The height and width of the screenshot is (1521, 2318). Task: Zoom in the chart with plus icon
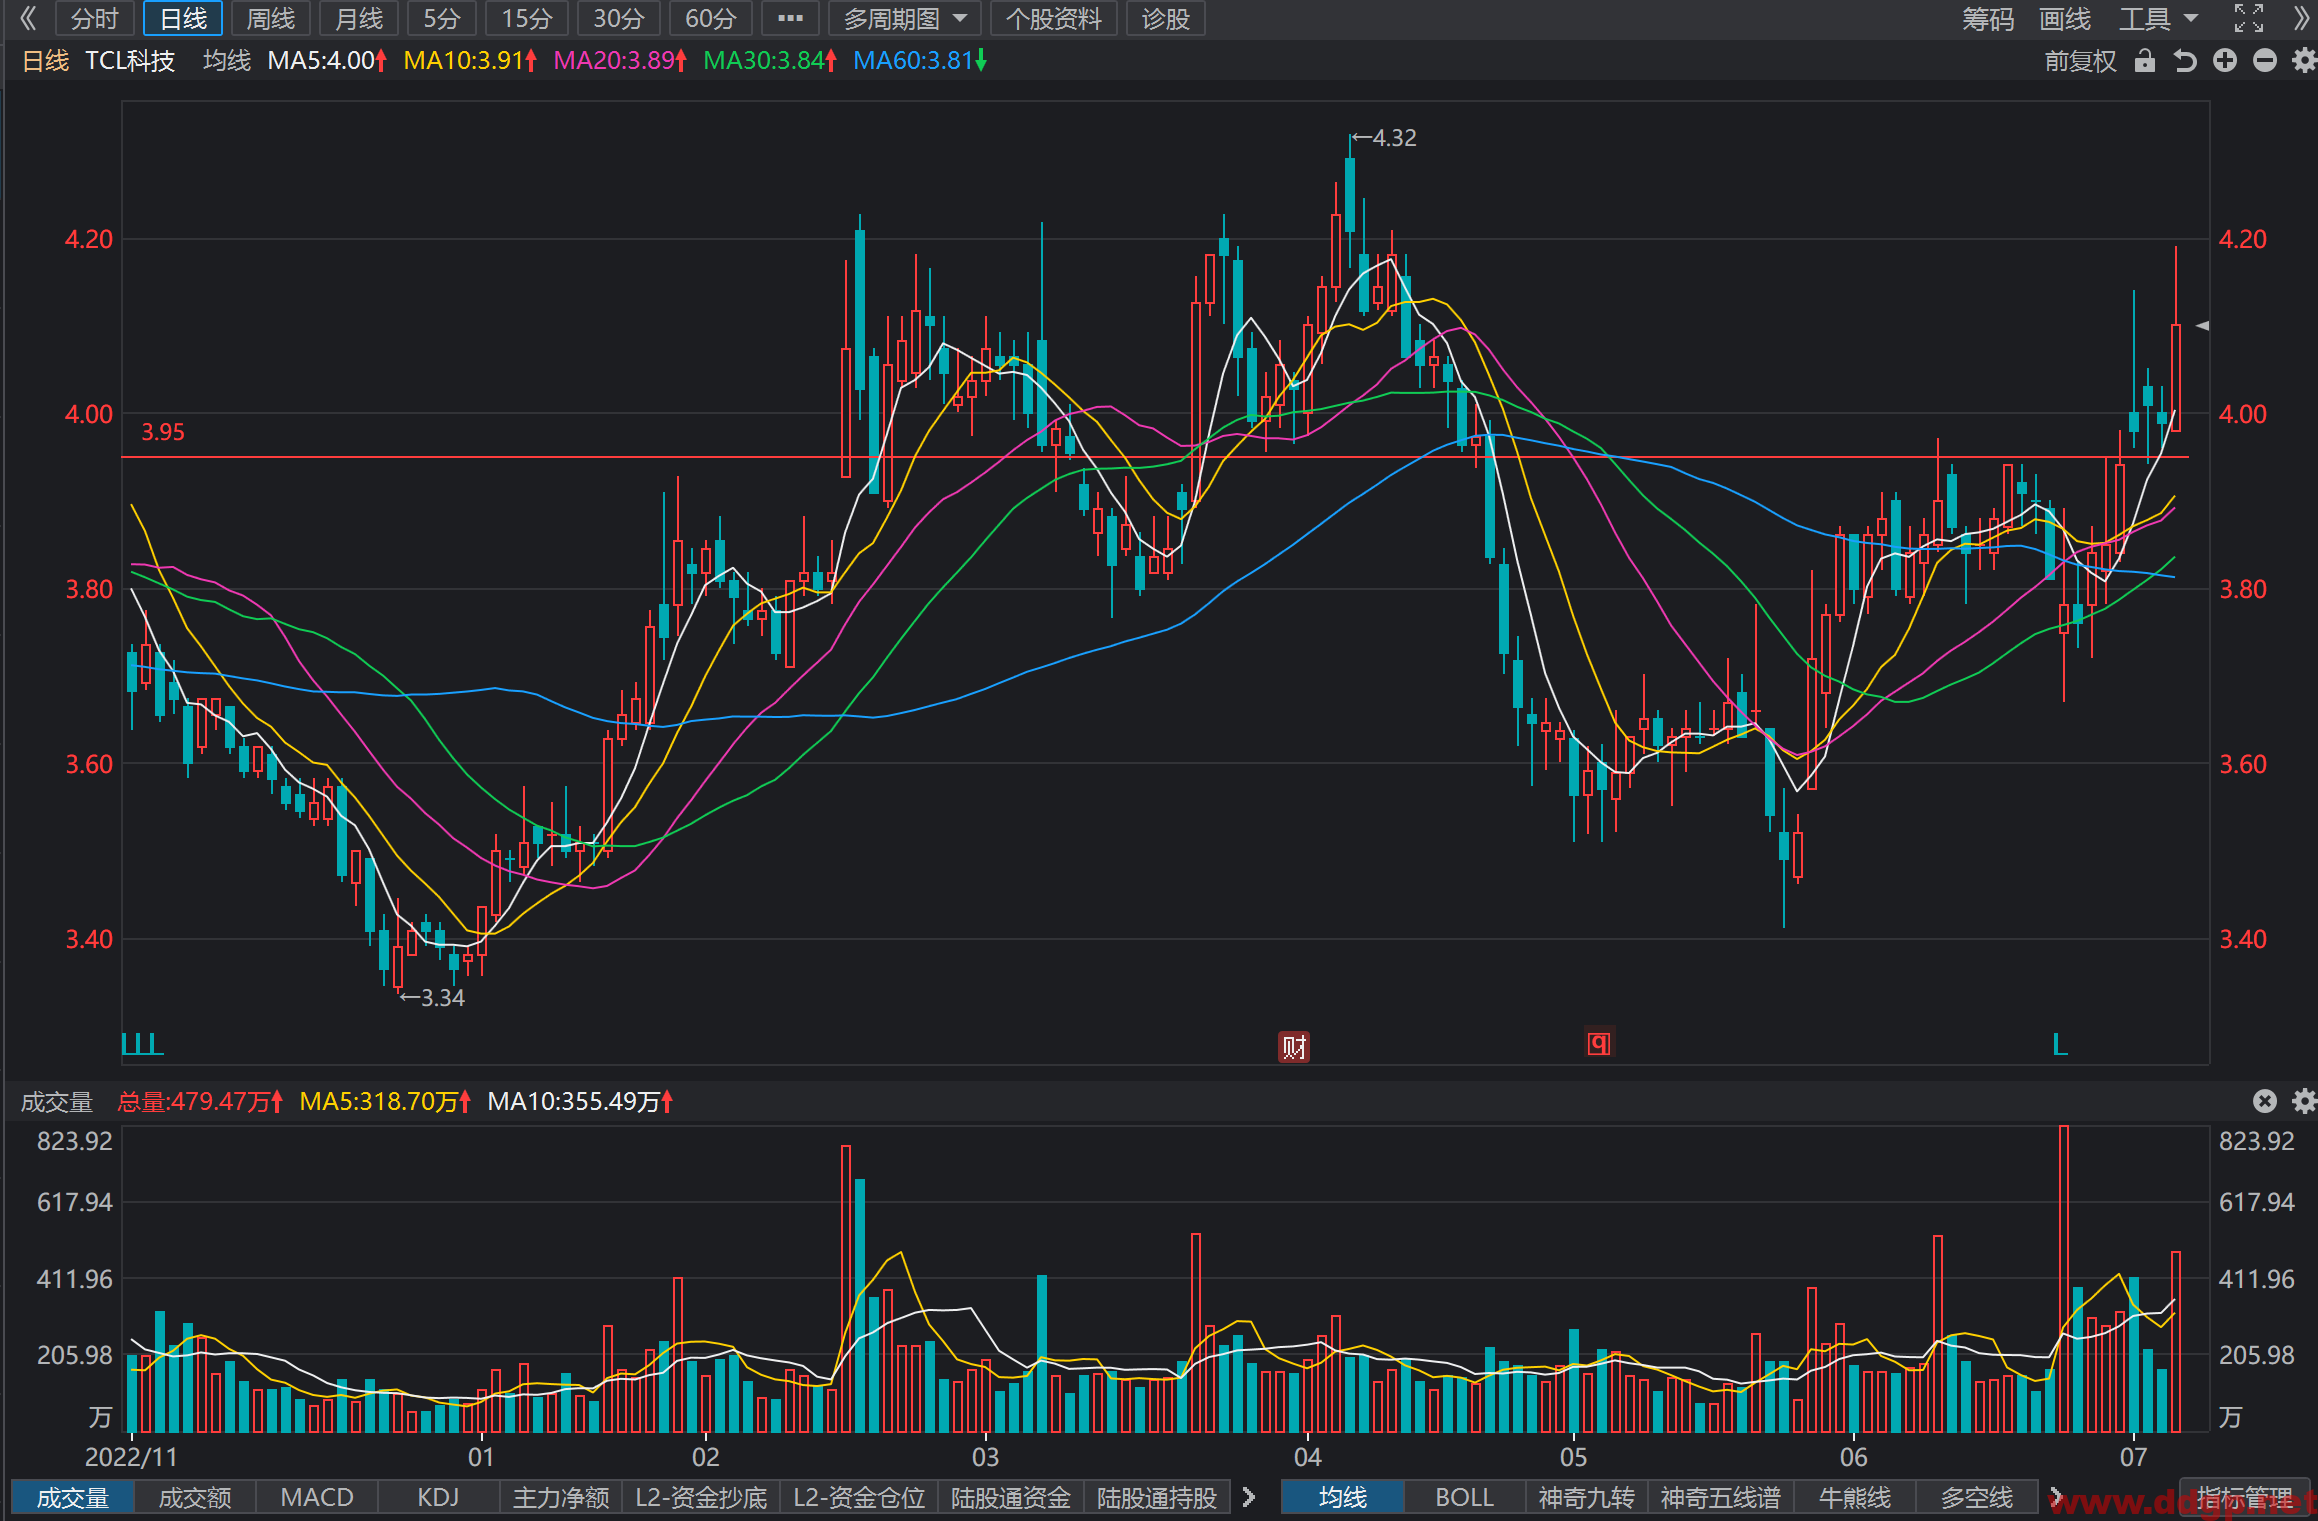point(2225,61)
